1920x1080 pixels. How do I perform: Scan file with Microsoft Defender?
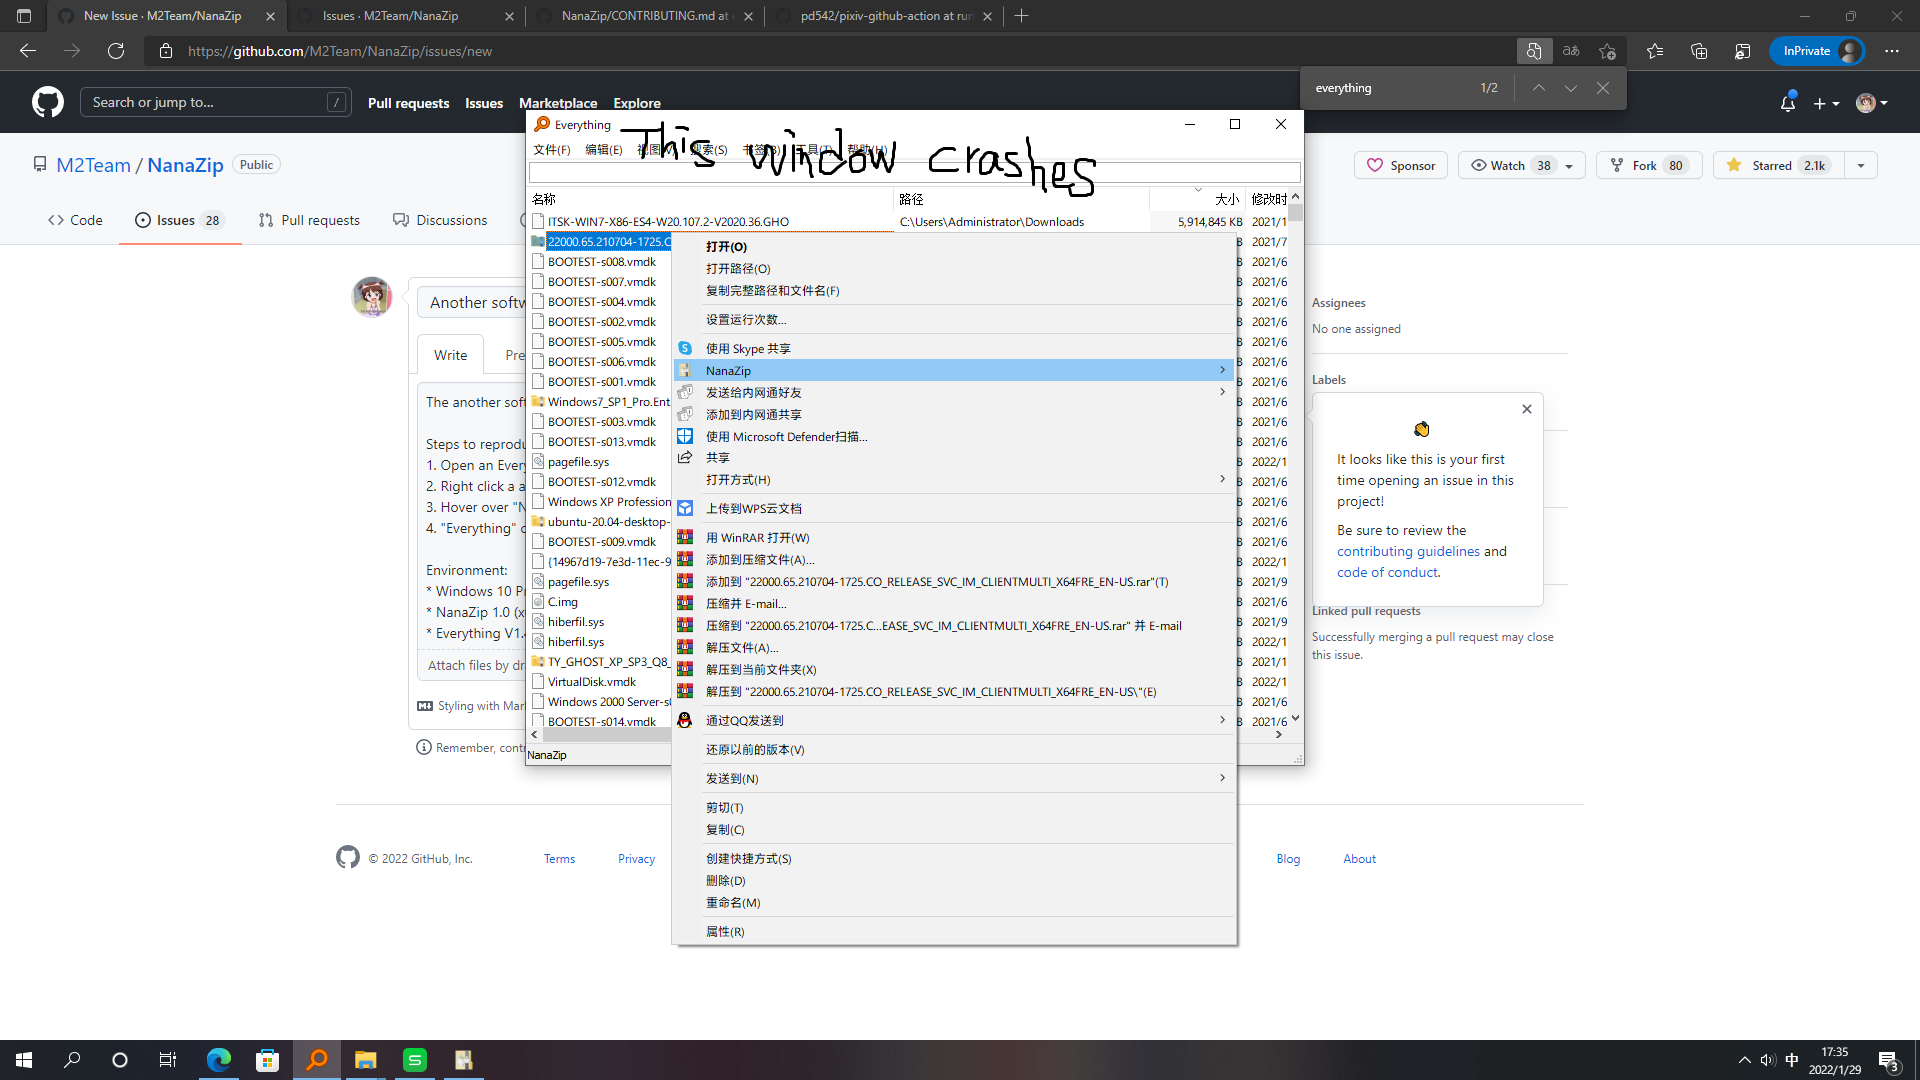click(784, 436)
